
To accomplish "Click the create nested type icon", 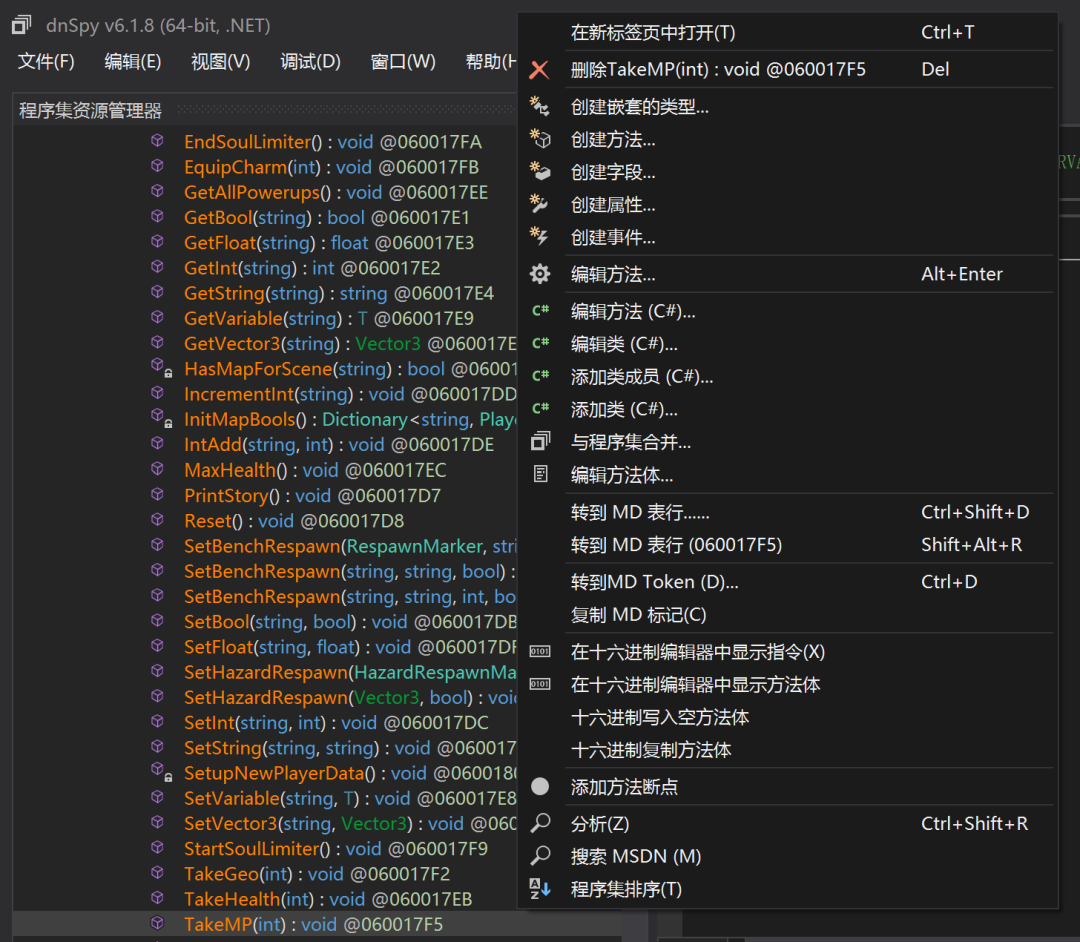I will 539,107.
